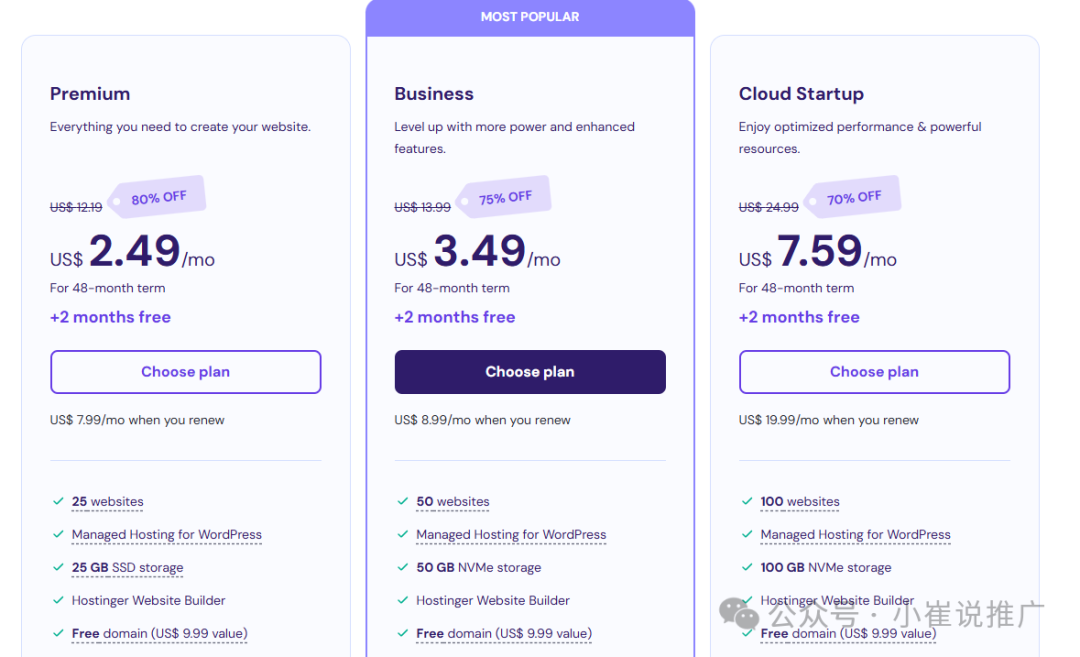Click Choose plan button for Premium
This screenshot has width=1080, height=657.
pos(185,372)
